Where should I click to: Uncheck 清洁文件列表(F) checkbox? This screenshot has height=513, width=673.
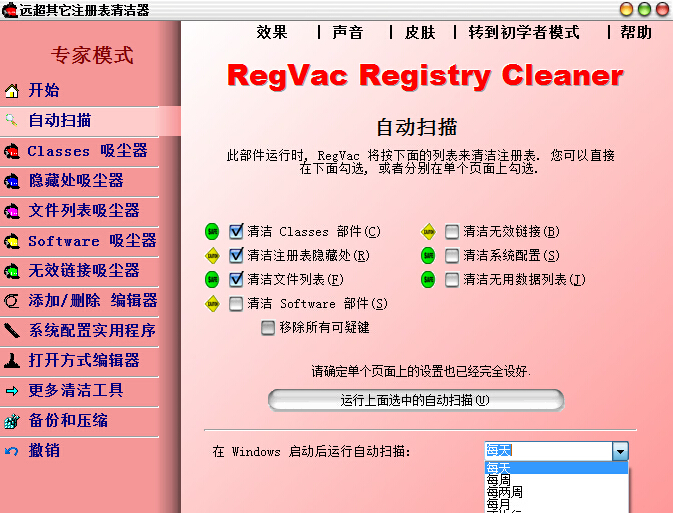coord(236,279)
